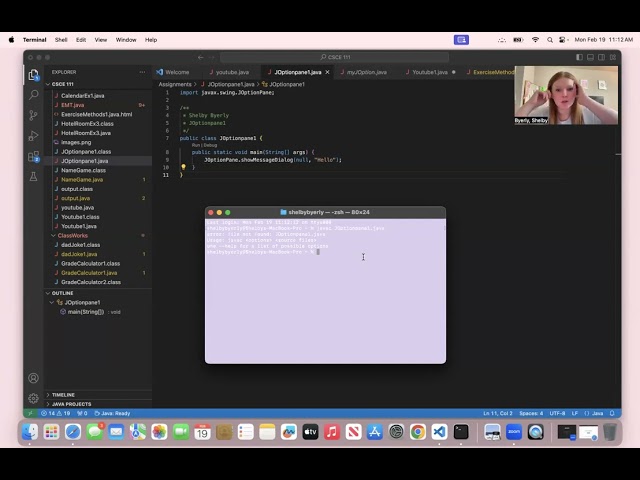640x480 pixels.
Task: Open the Extensions view
Action: 33,156
